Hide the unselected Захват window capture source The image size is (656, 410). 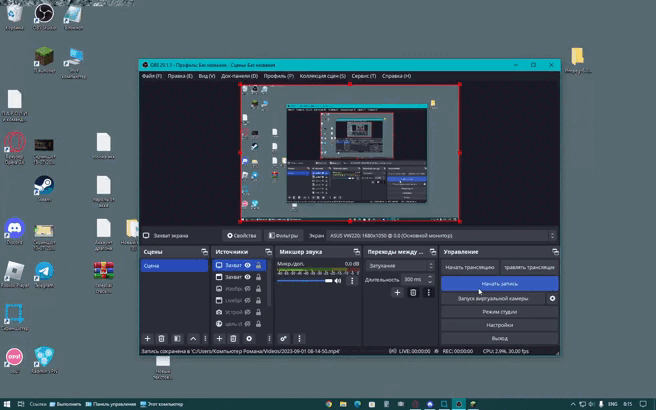(248, 277)
